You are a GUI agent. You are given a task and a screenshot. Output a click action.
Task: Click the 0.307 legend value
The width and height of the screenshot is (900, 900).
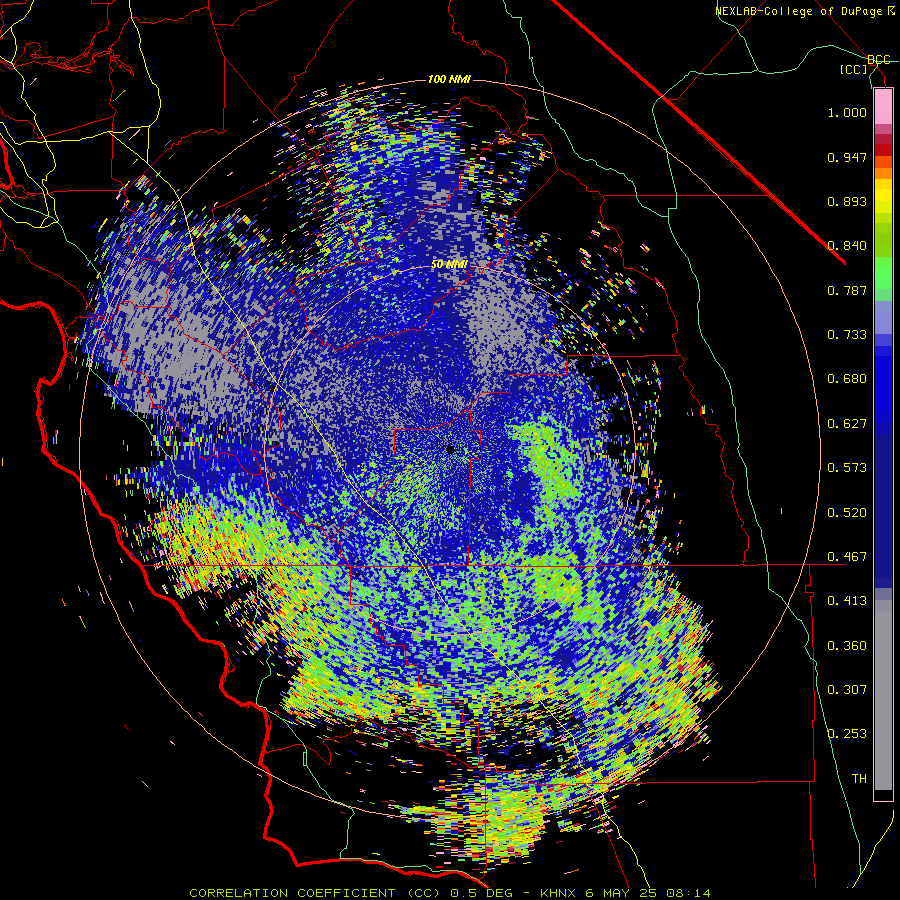847,690
